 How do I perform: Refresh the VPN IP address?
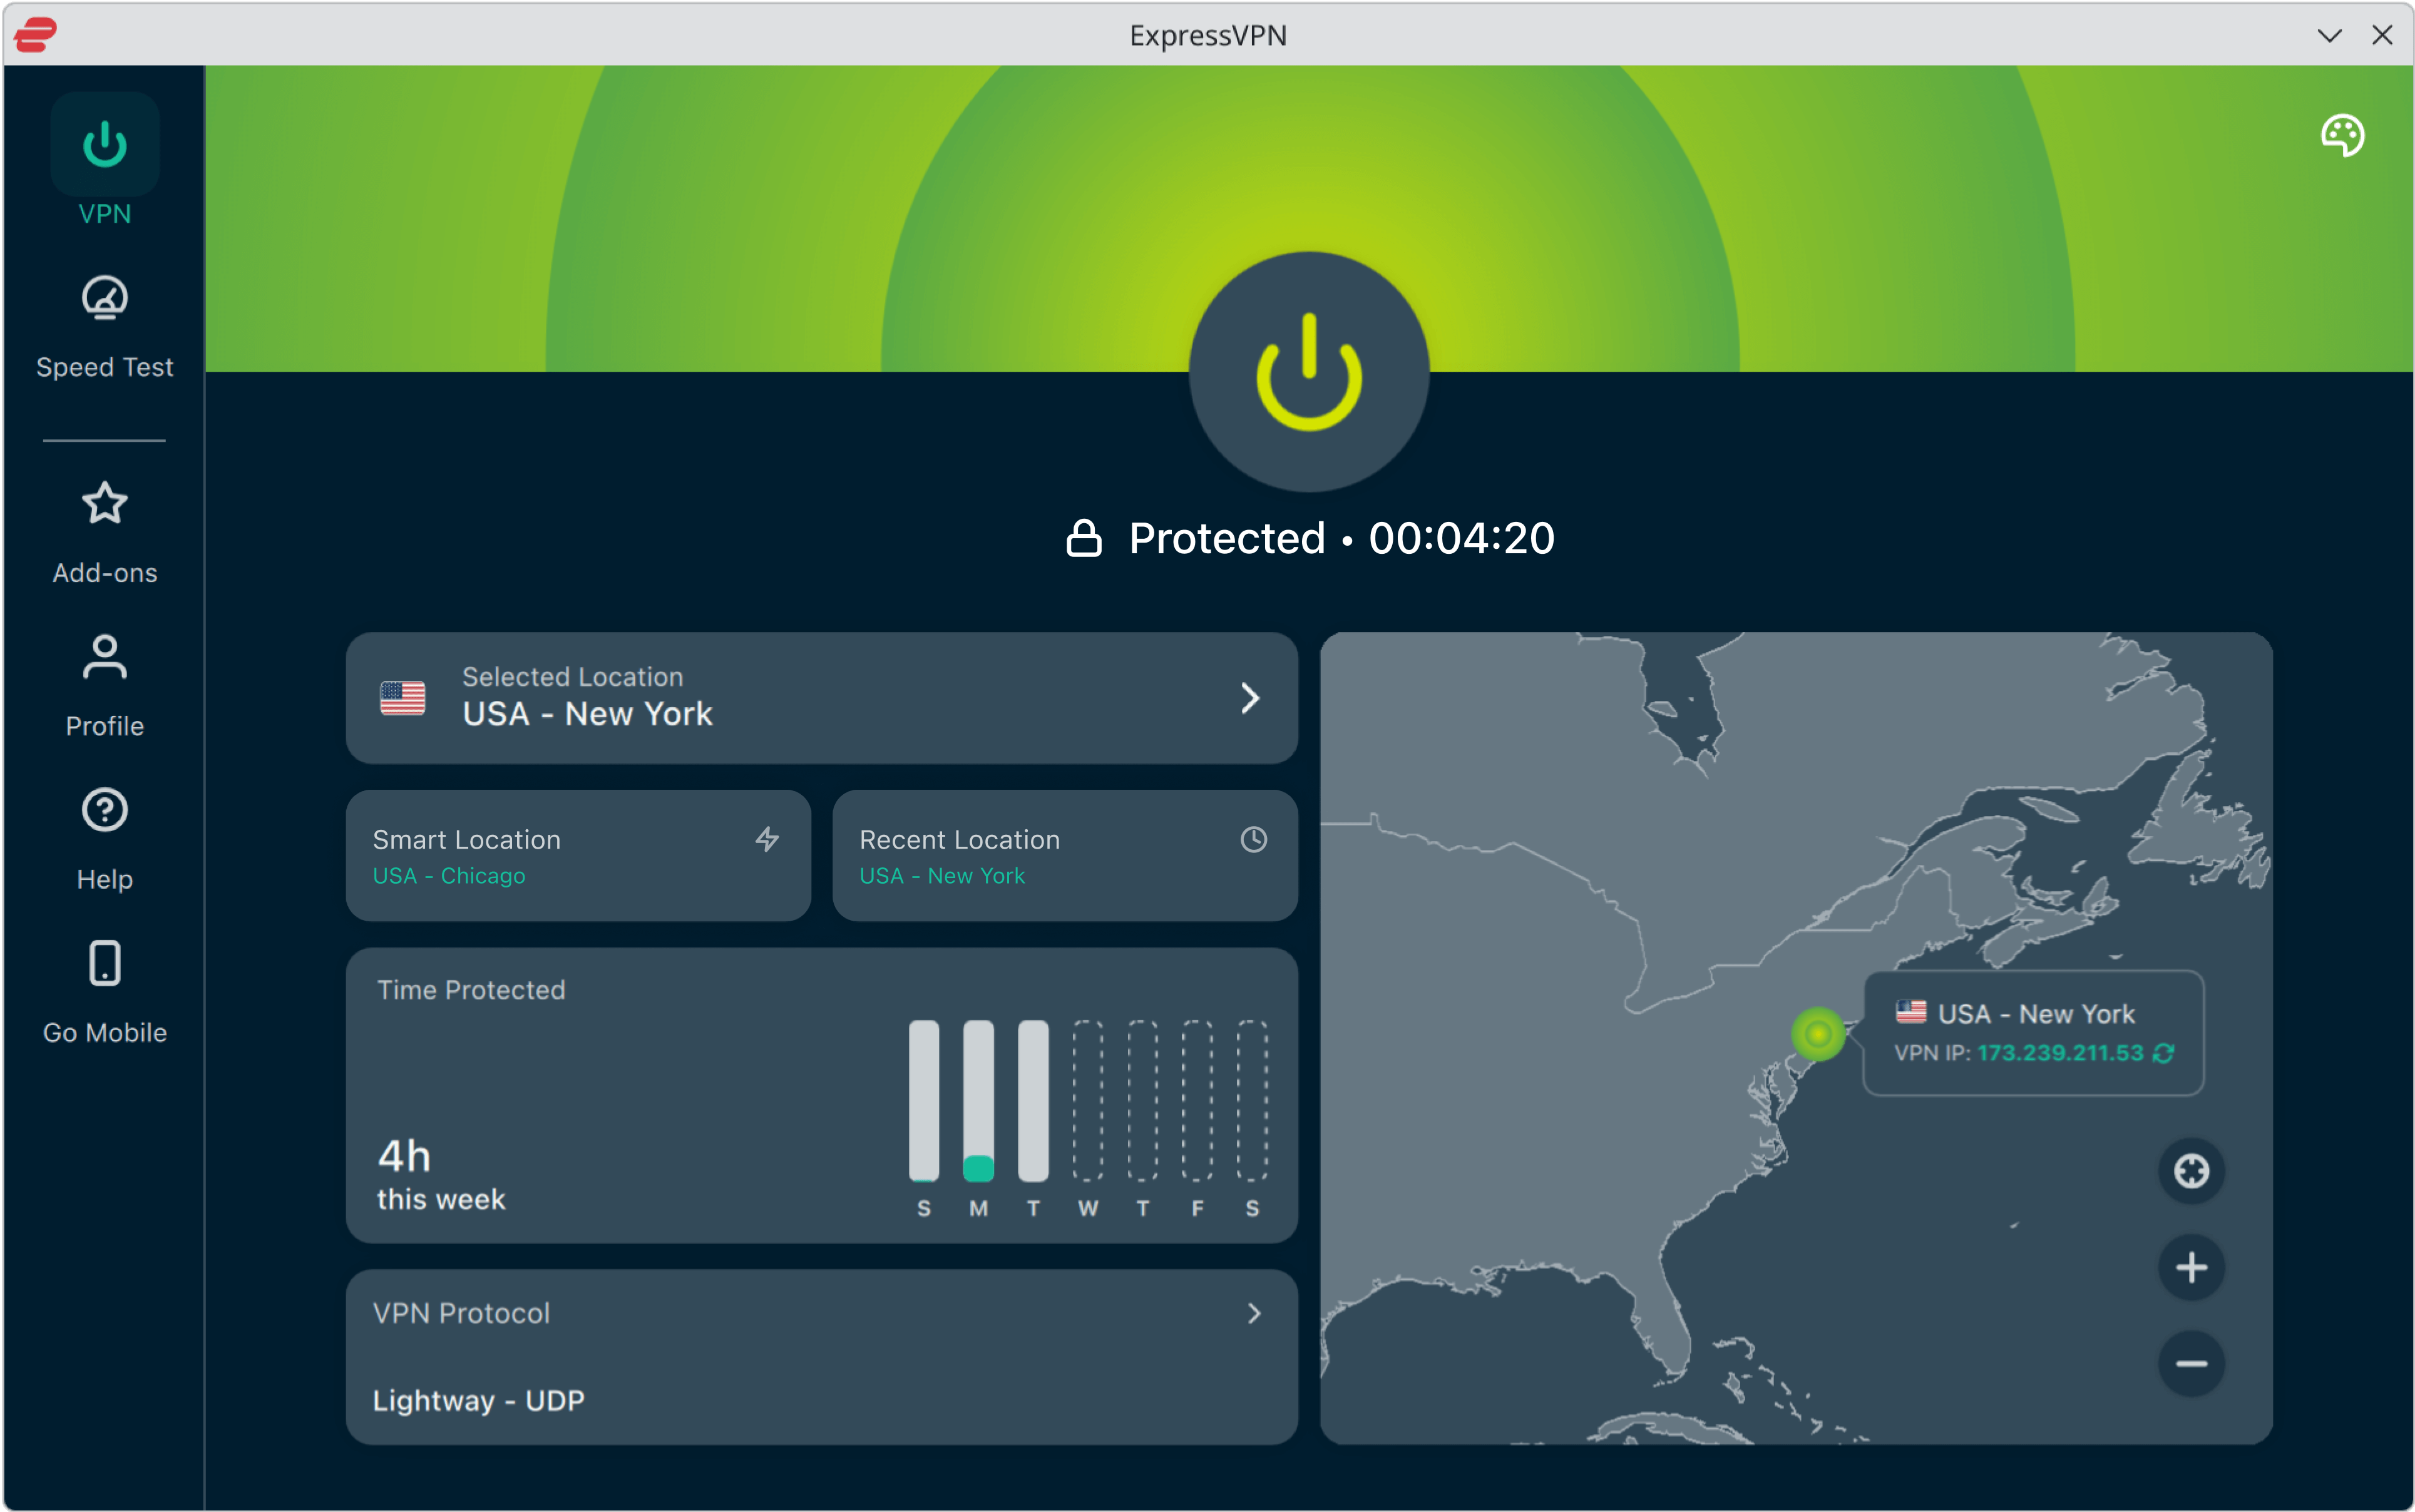2164,1053
